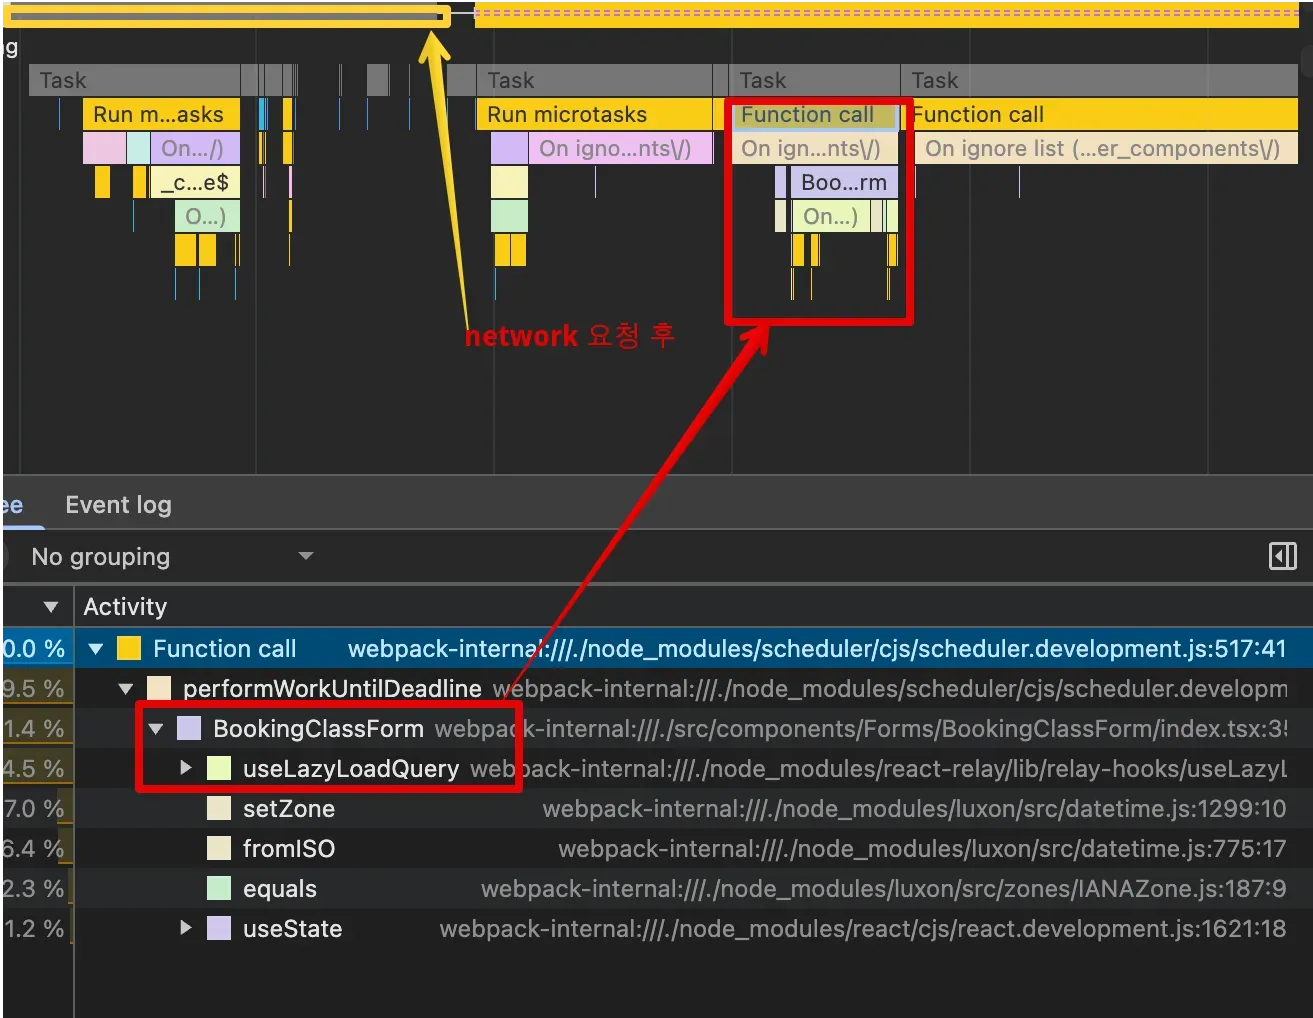Screen dimensions: 1313x1018
Task: Select the Boo...rm flame chart block
Action: (843, 183)
